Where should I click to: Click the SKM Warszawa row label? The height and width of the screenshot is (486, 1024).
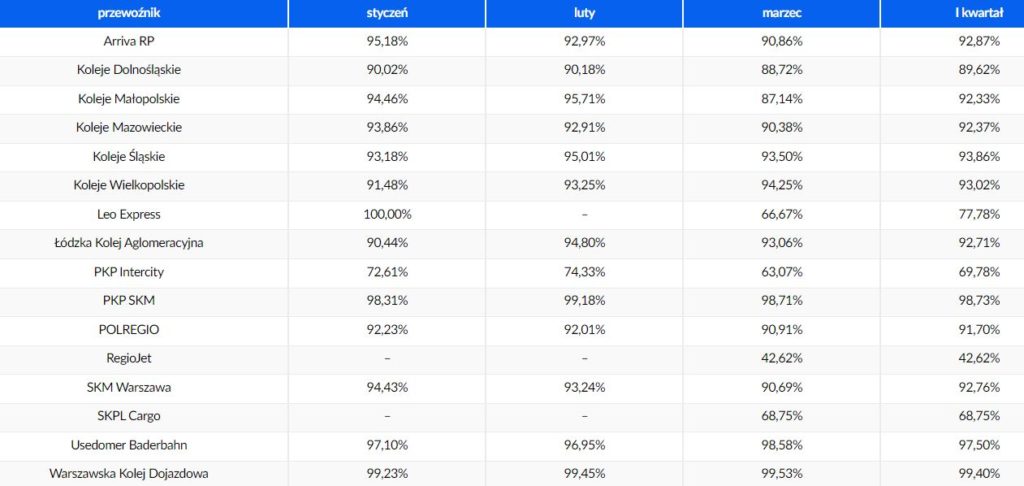pos(129,387)
